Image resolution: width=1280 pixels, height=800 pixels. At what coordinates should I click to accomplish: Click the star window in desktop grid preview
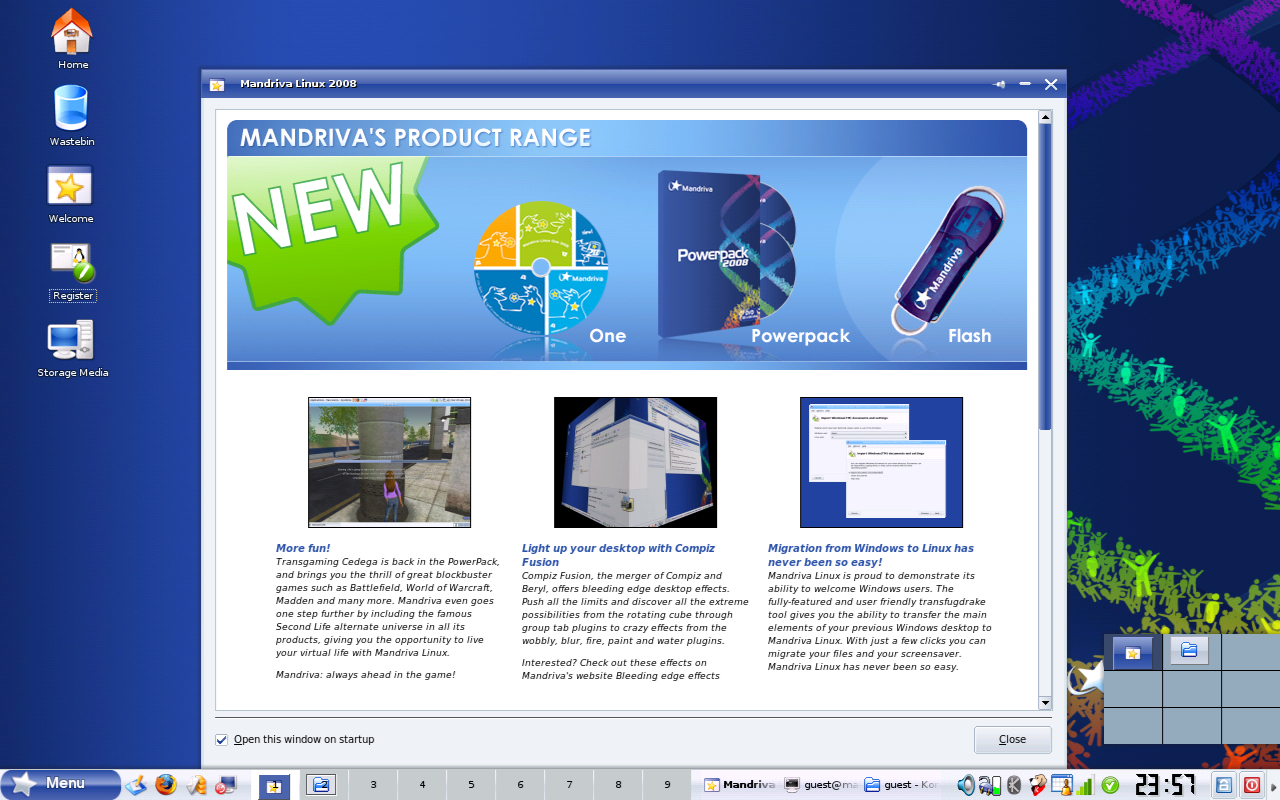pyautogui.click(x=1133, y=653)
